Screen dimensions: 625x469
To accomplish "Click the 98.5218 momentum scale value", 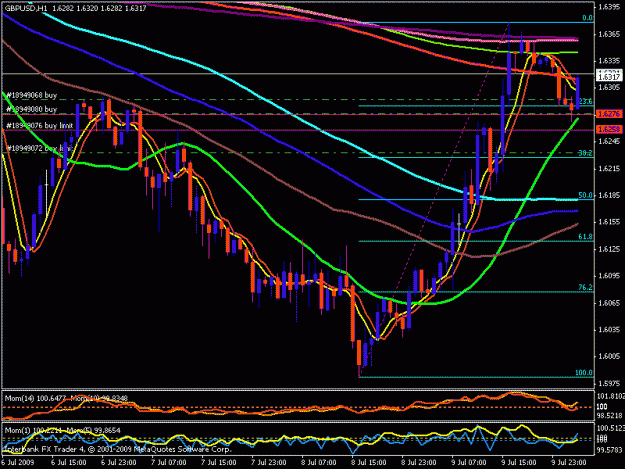I will pos(610,416).
